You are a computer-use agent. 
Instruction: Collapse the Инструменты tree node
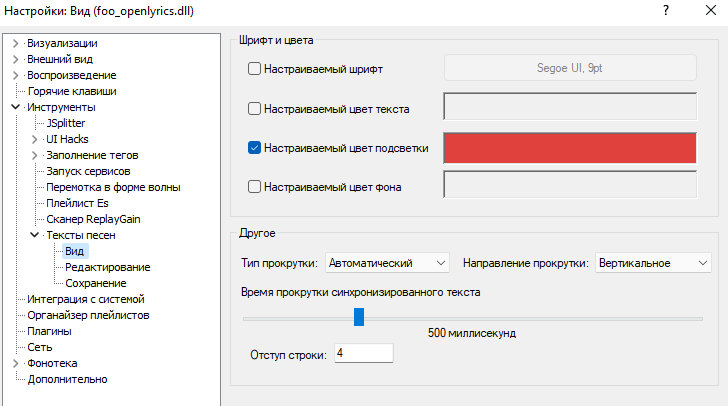(15, 107)
